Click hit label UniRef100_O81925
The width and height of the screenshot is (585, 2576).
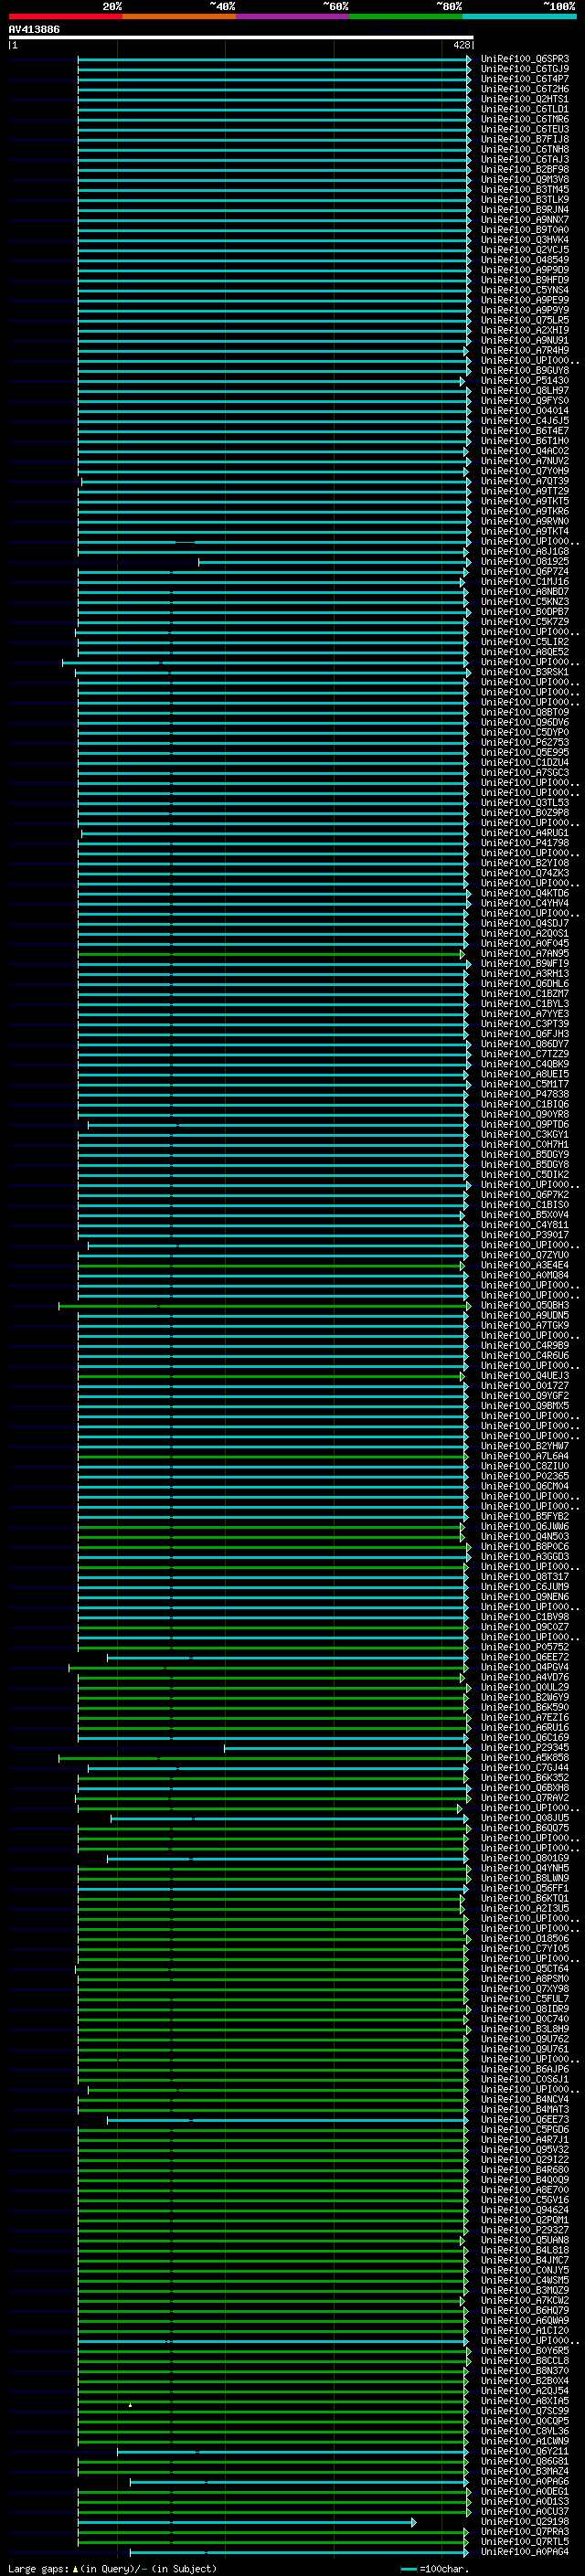(x=525, y=562)
